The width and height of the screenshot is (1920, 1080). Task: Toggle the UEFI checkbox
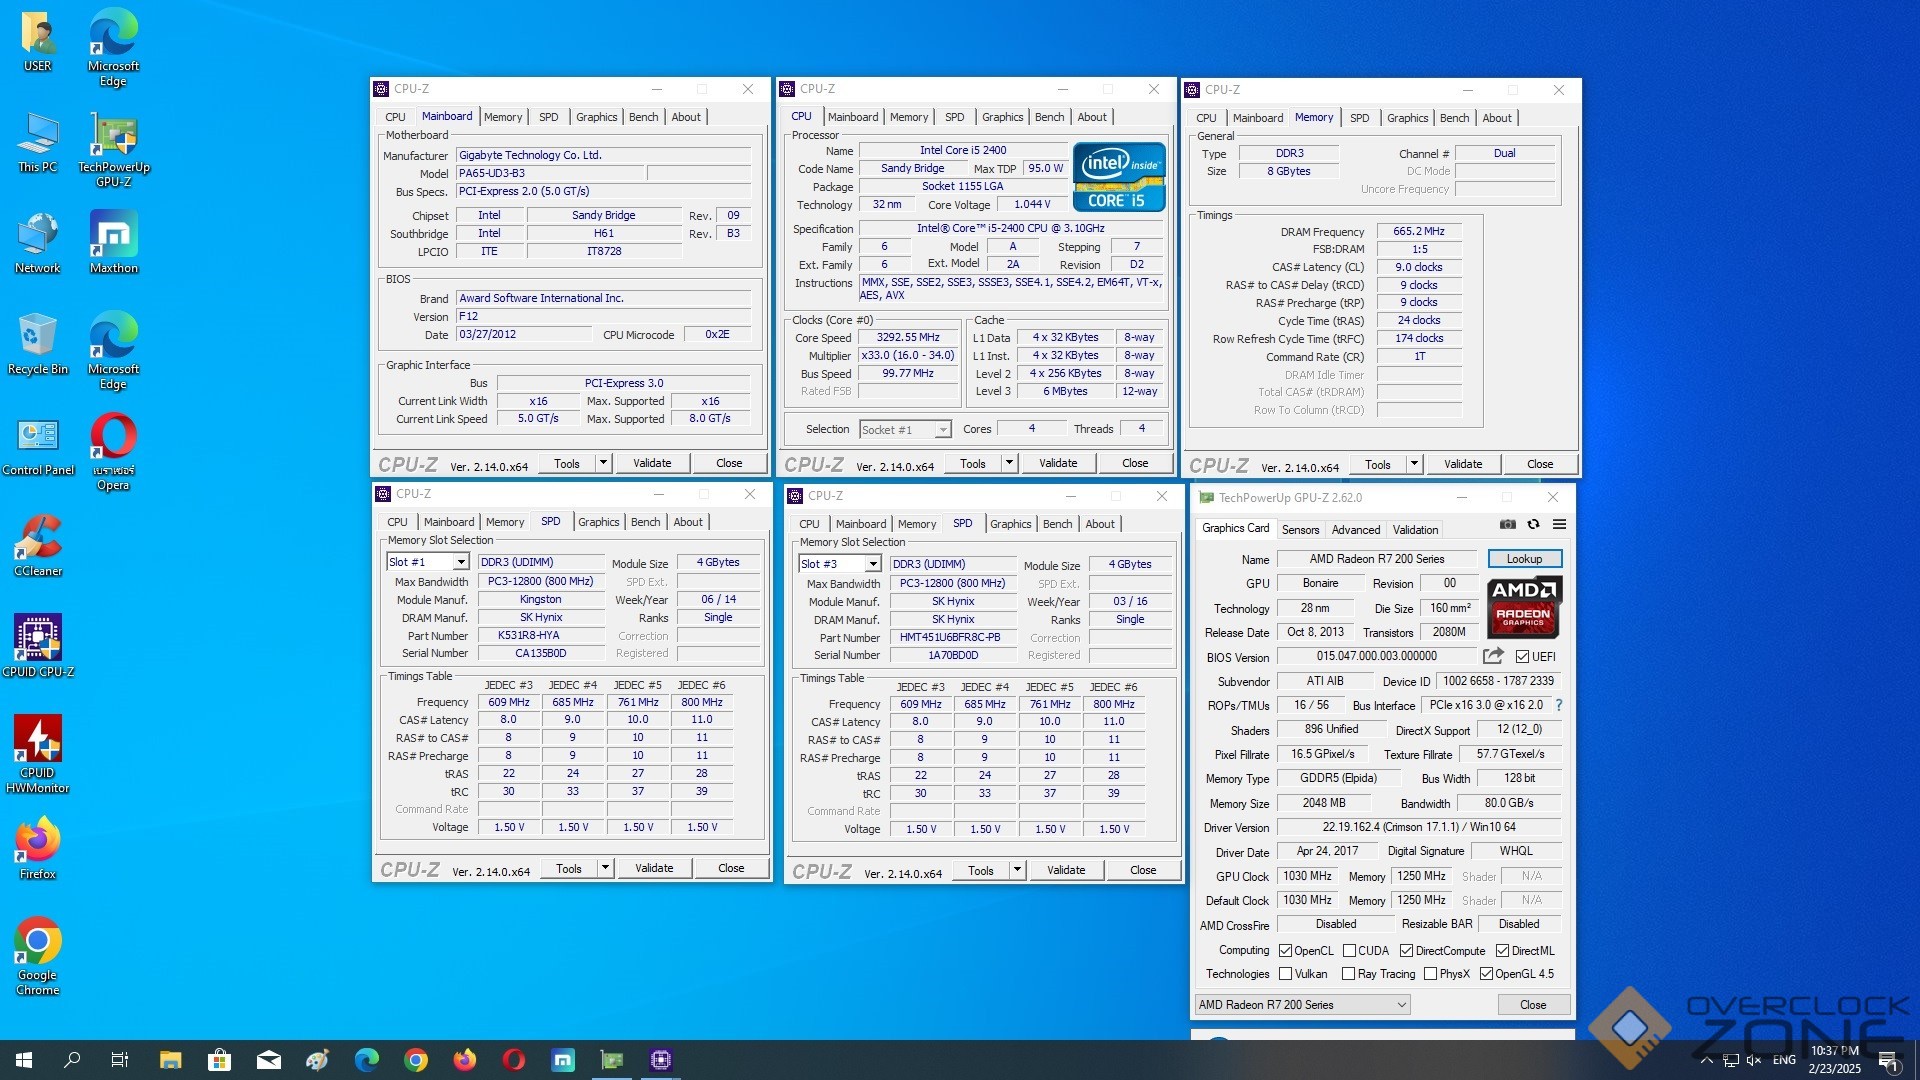click(x=1522, y=657)
